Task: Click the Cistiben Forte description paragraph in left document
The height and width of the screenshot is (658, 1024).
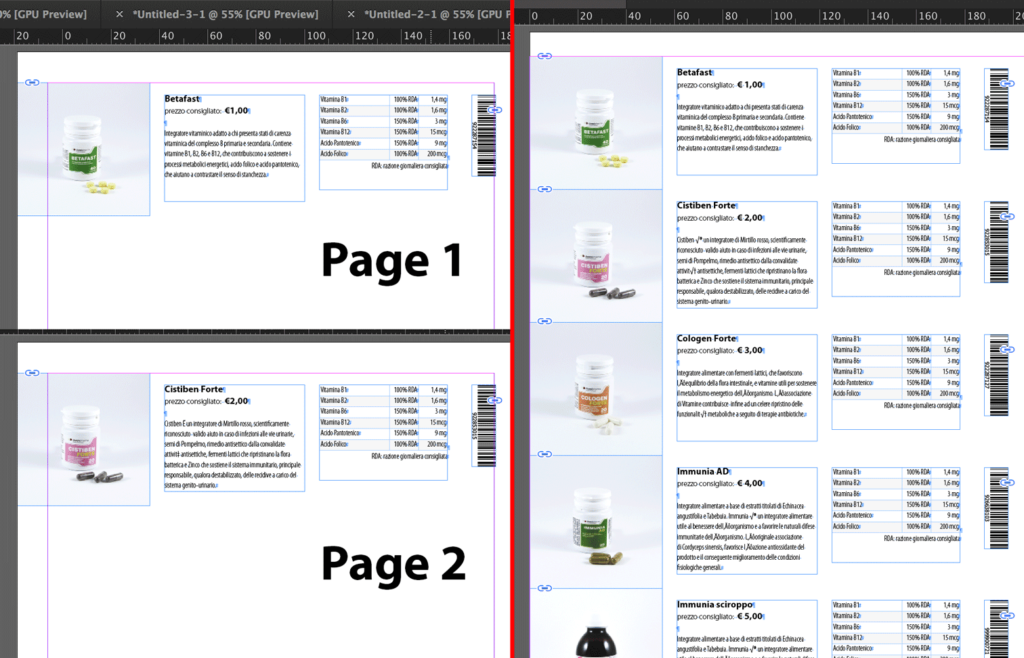Action: tap(232, 454)
